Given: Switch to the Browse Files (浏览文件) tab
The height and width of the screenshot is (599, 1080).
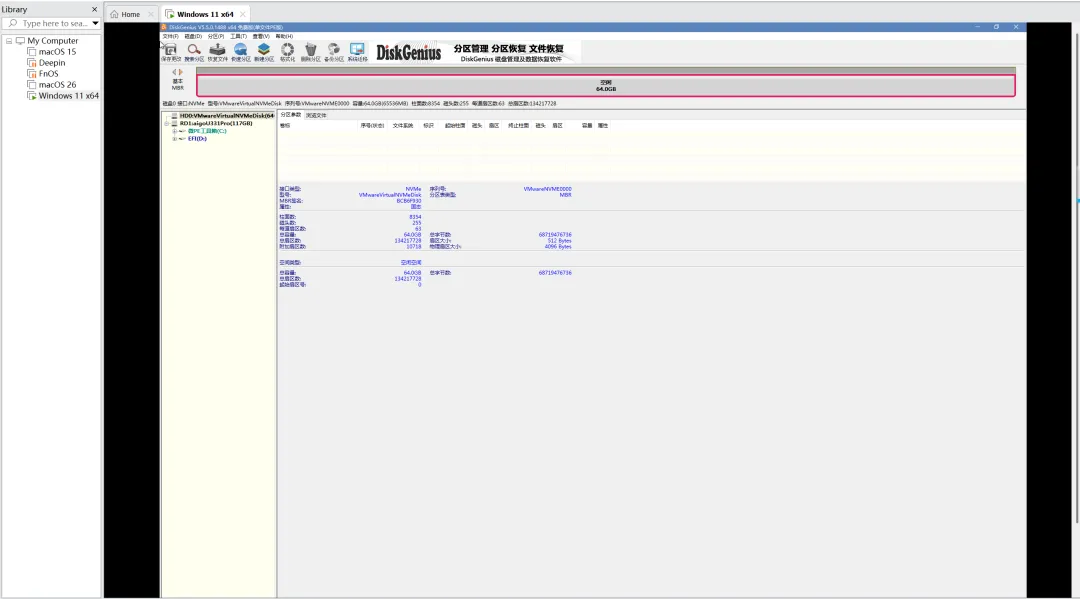Looking at the screenshot, I should [x=316, y=115].
